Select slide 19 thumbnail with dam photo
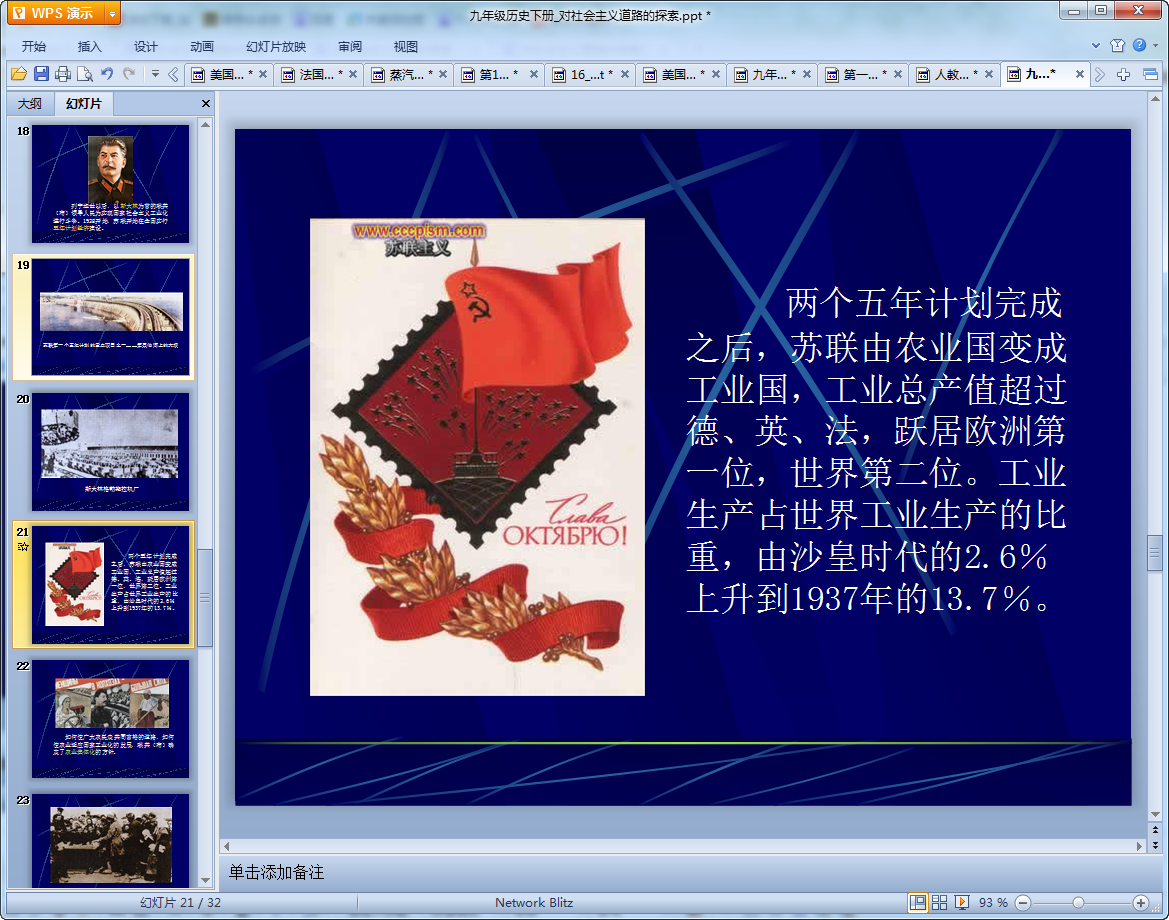This screenshot has width=1169, height=920. 110,317
